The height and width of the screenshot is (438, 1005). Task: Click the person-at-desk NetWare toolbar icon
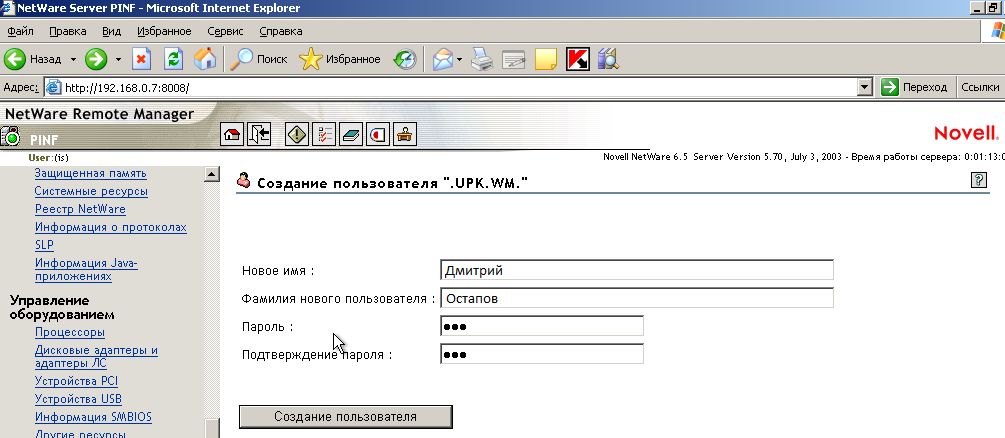point(405,134)
